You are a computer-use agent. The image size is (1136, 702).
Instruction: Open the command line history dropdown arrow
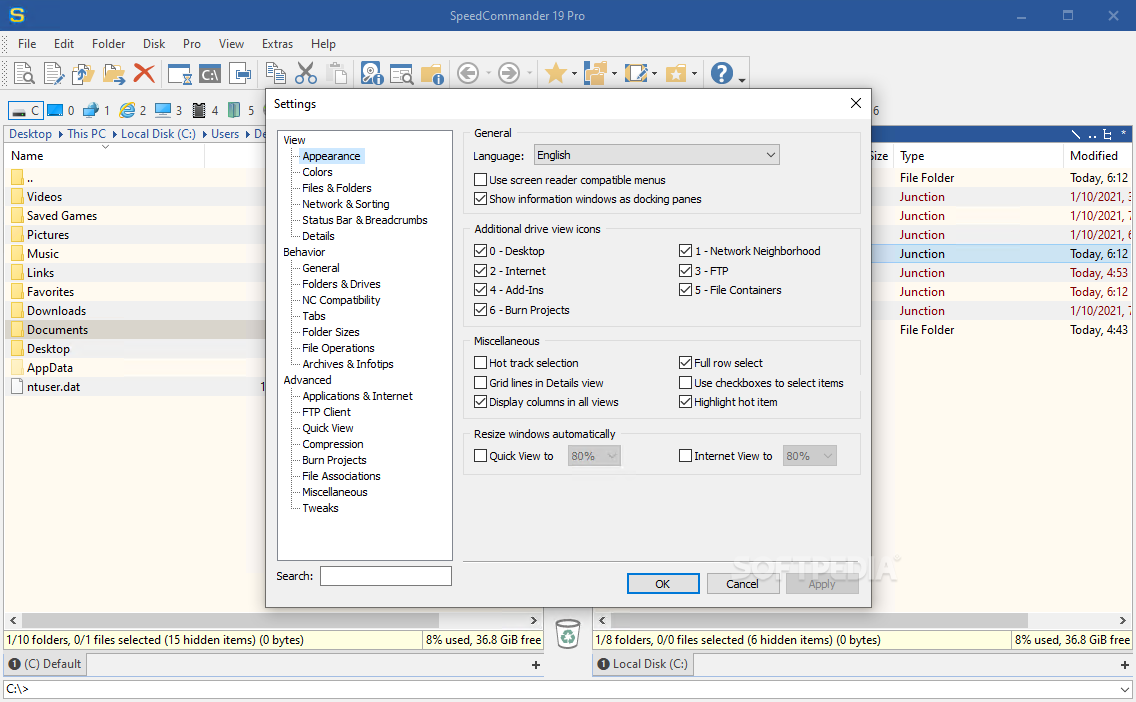point(1124,689)
